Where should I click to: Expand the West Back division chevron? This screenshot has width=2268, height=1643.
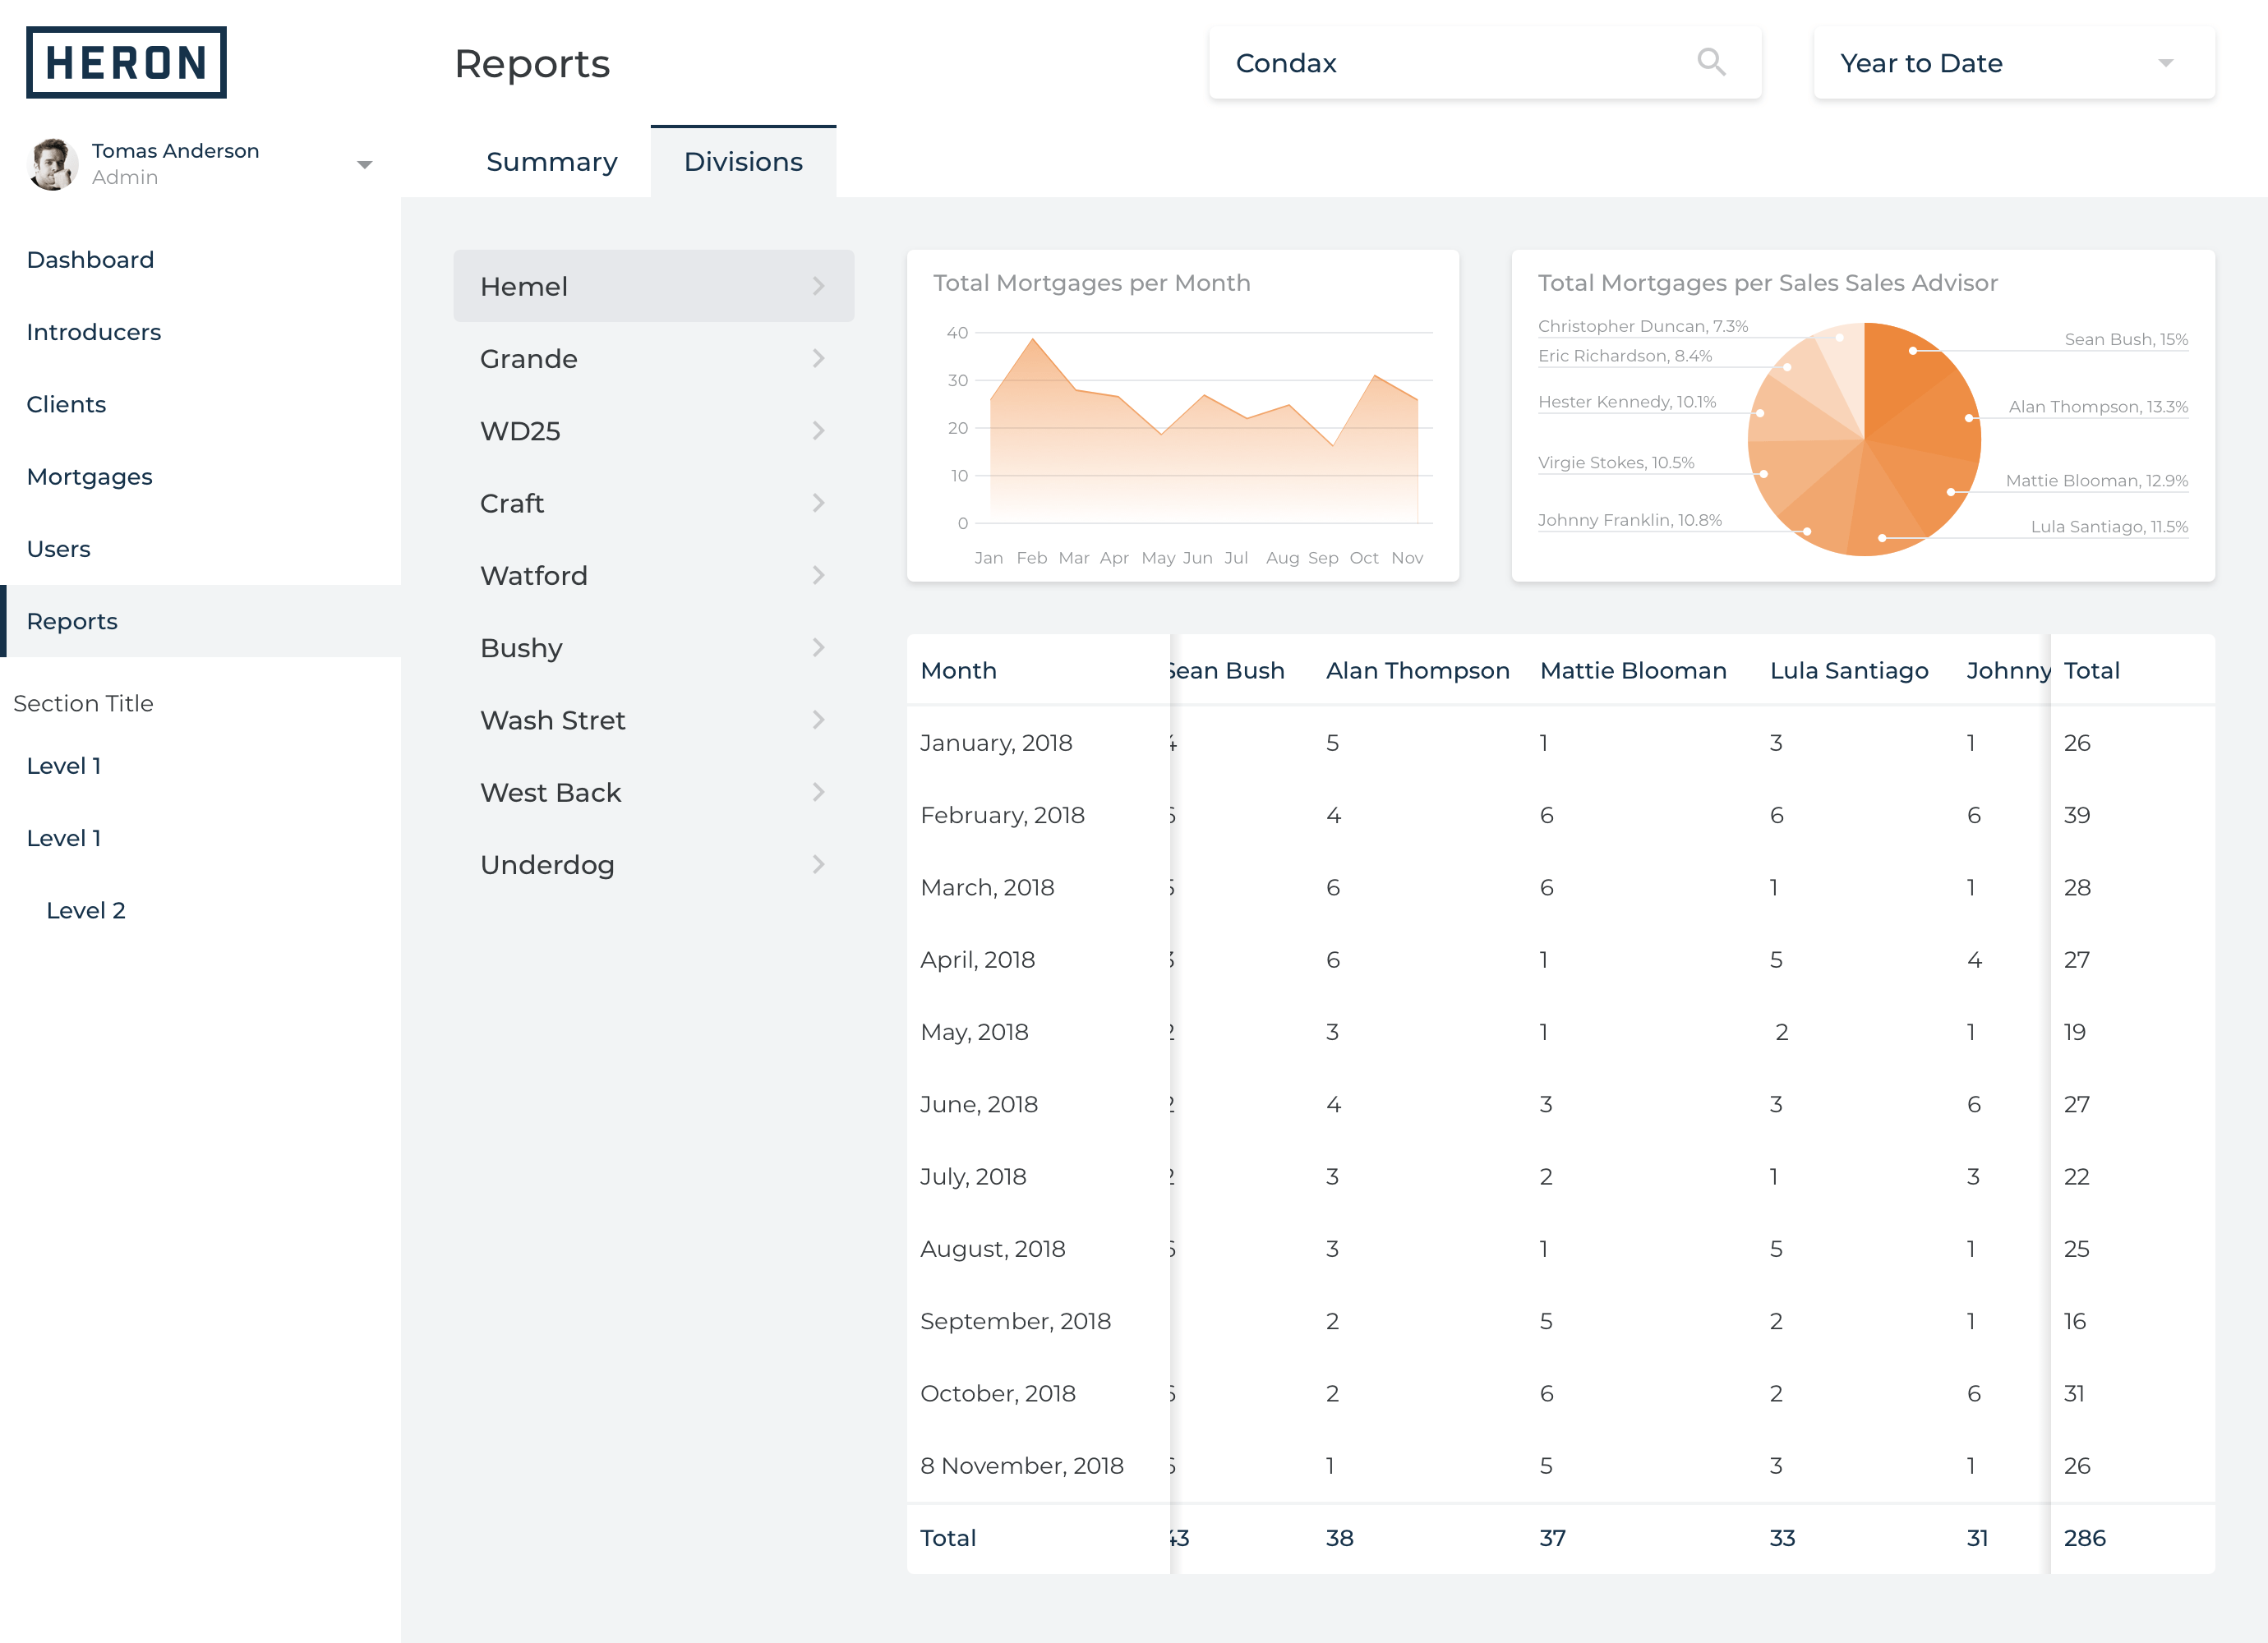click(818, 792)
